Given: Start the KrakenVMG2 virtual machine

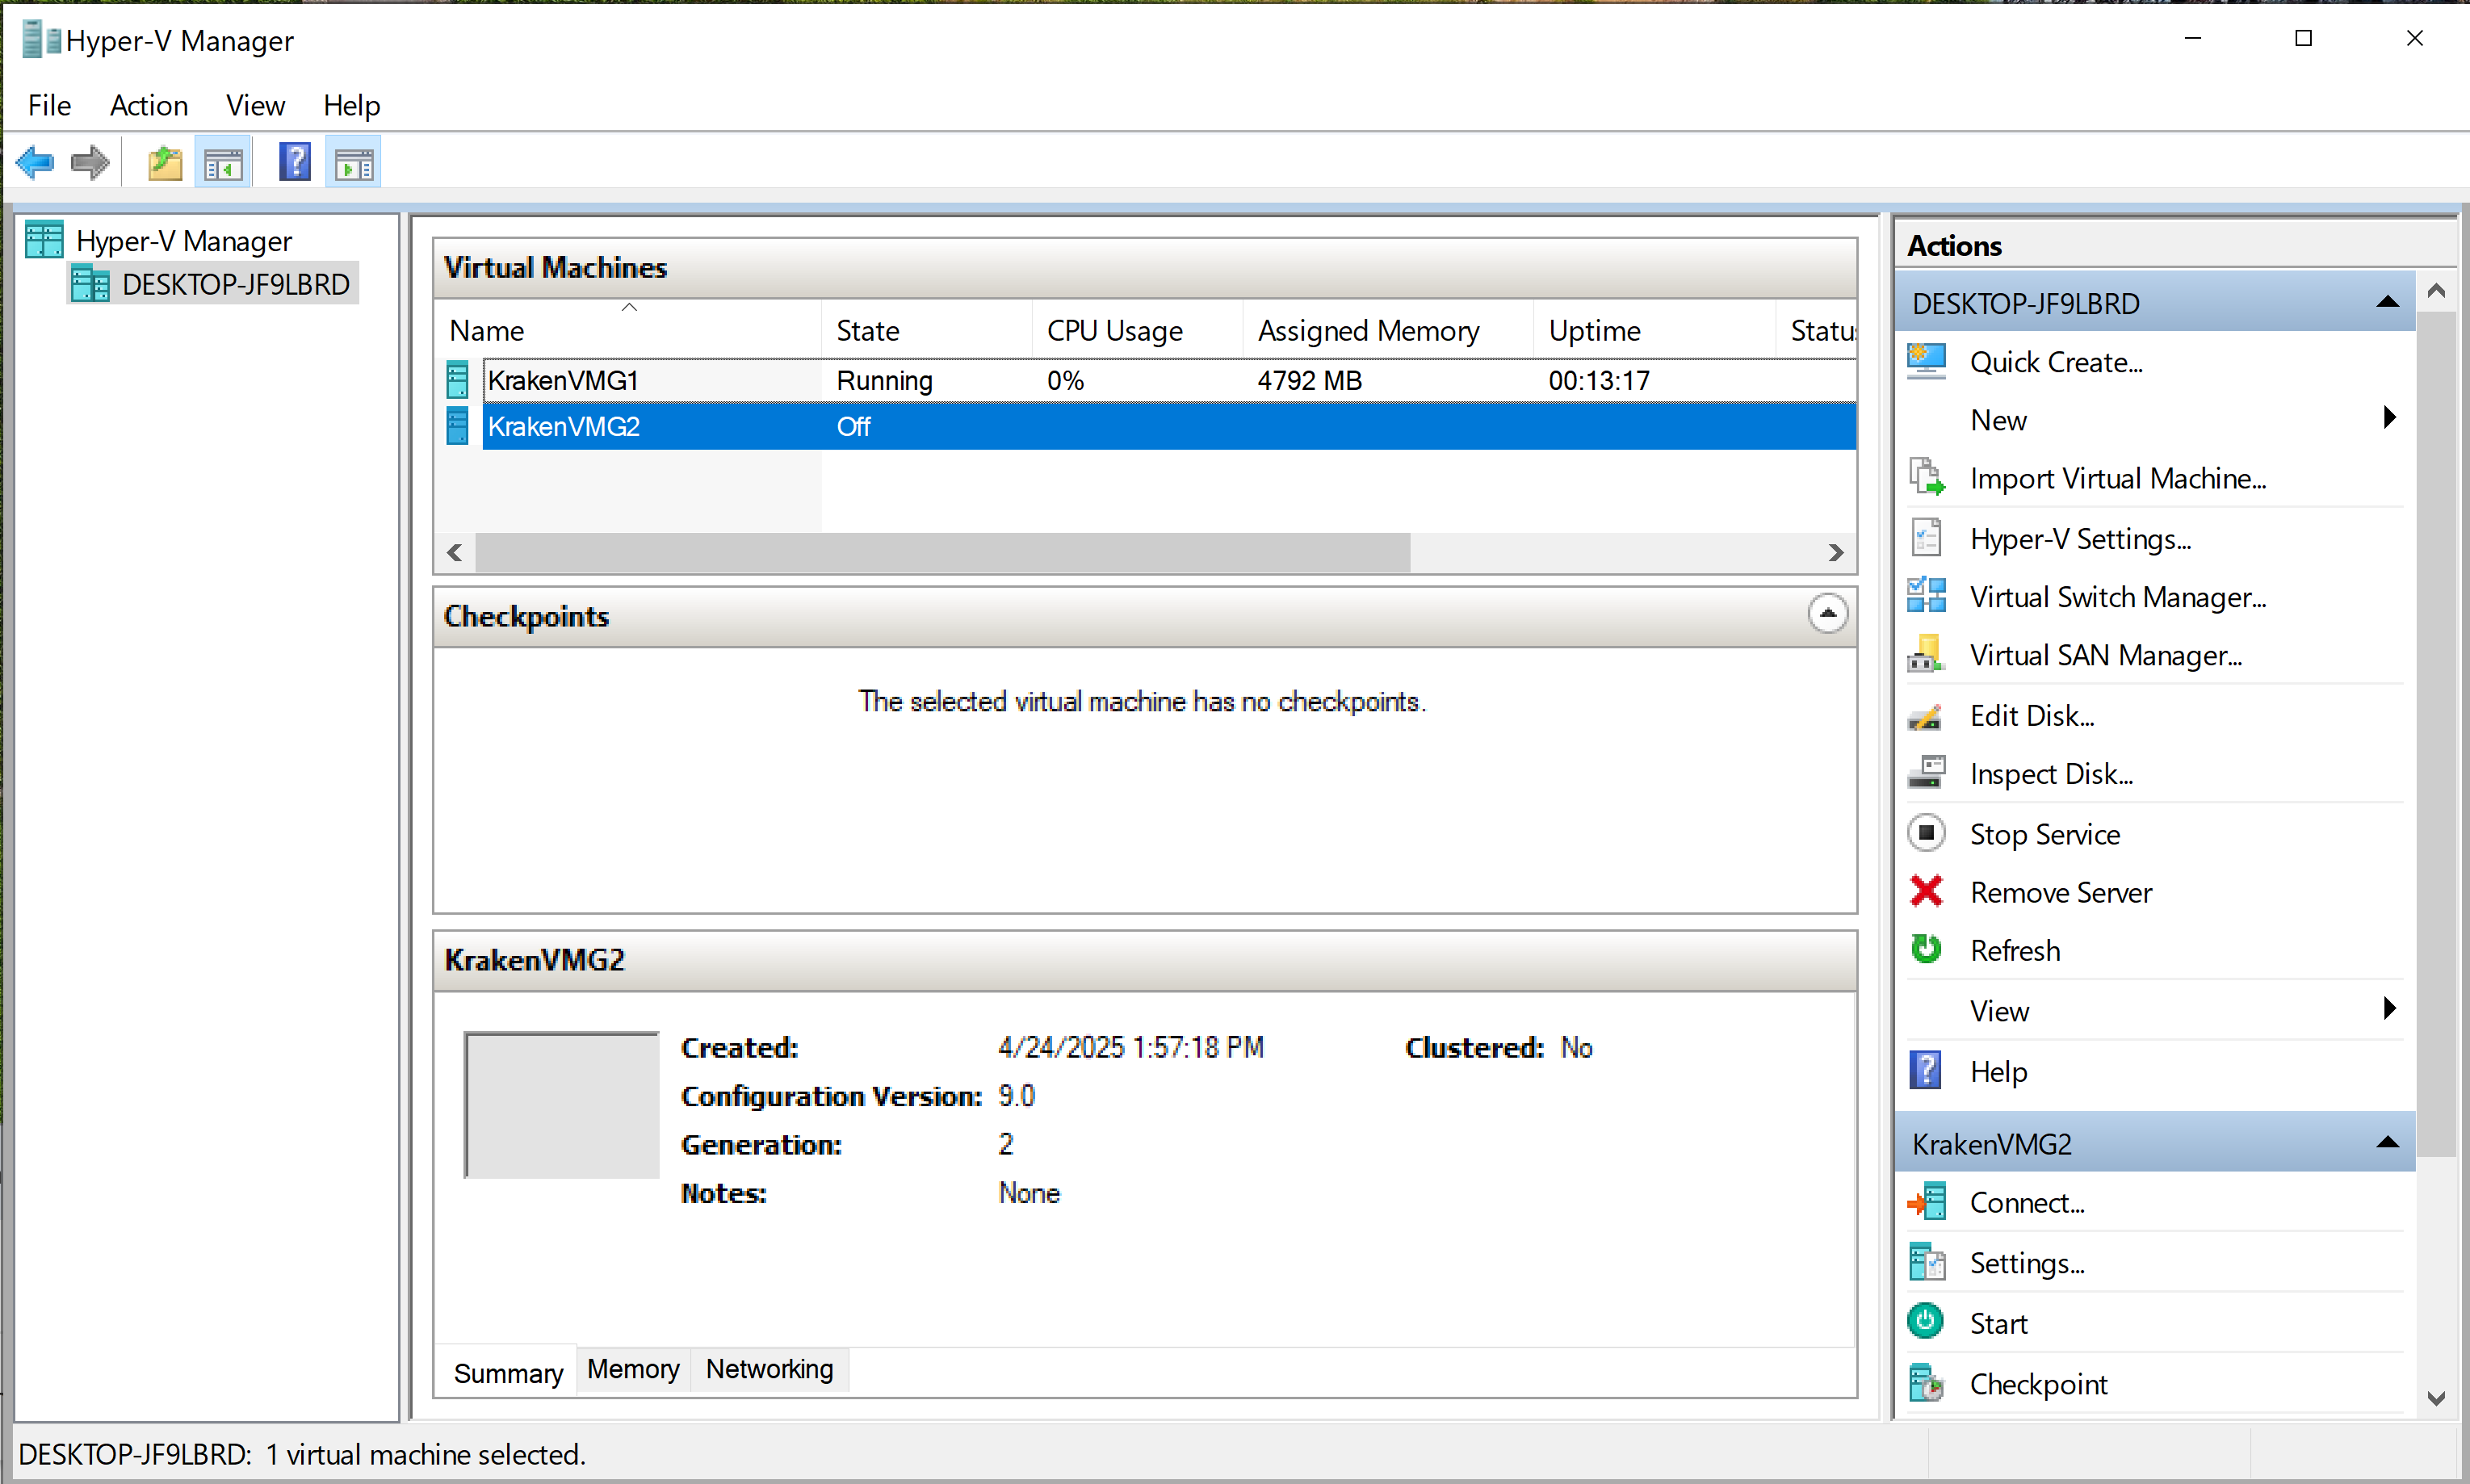Looking at the screenshot, I should coord(1997,1323).
